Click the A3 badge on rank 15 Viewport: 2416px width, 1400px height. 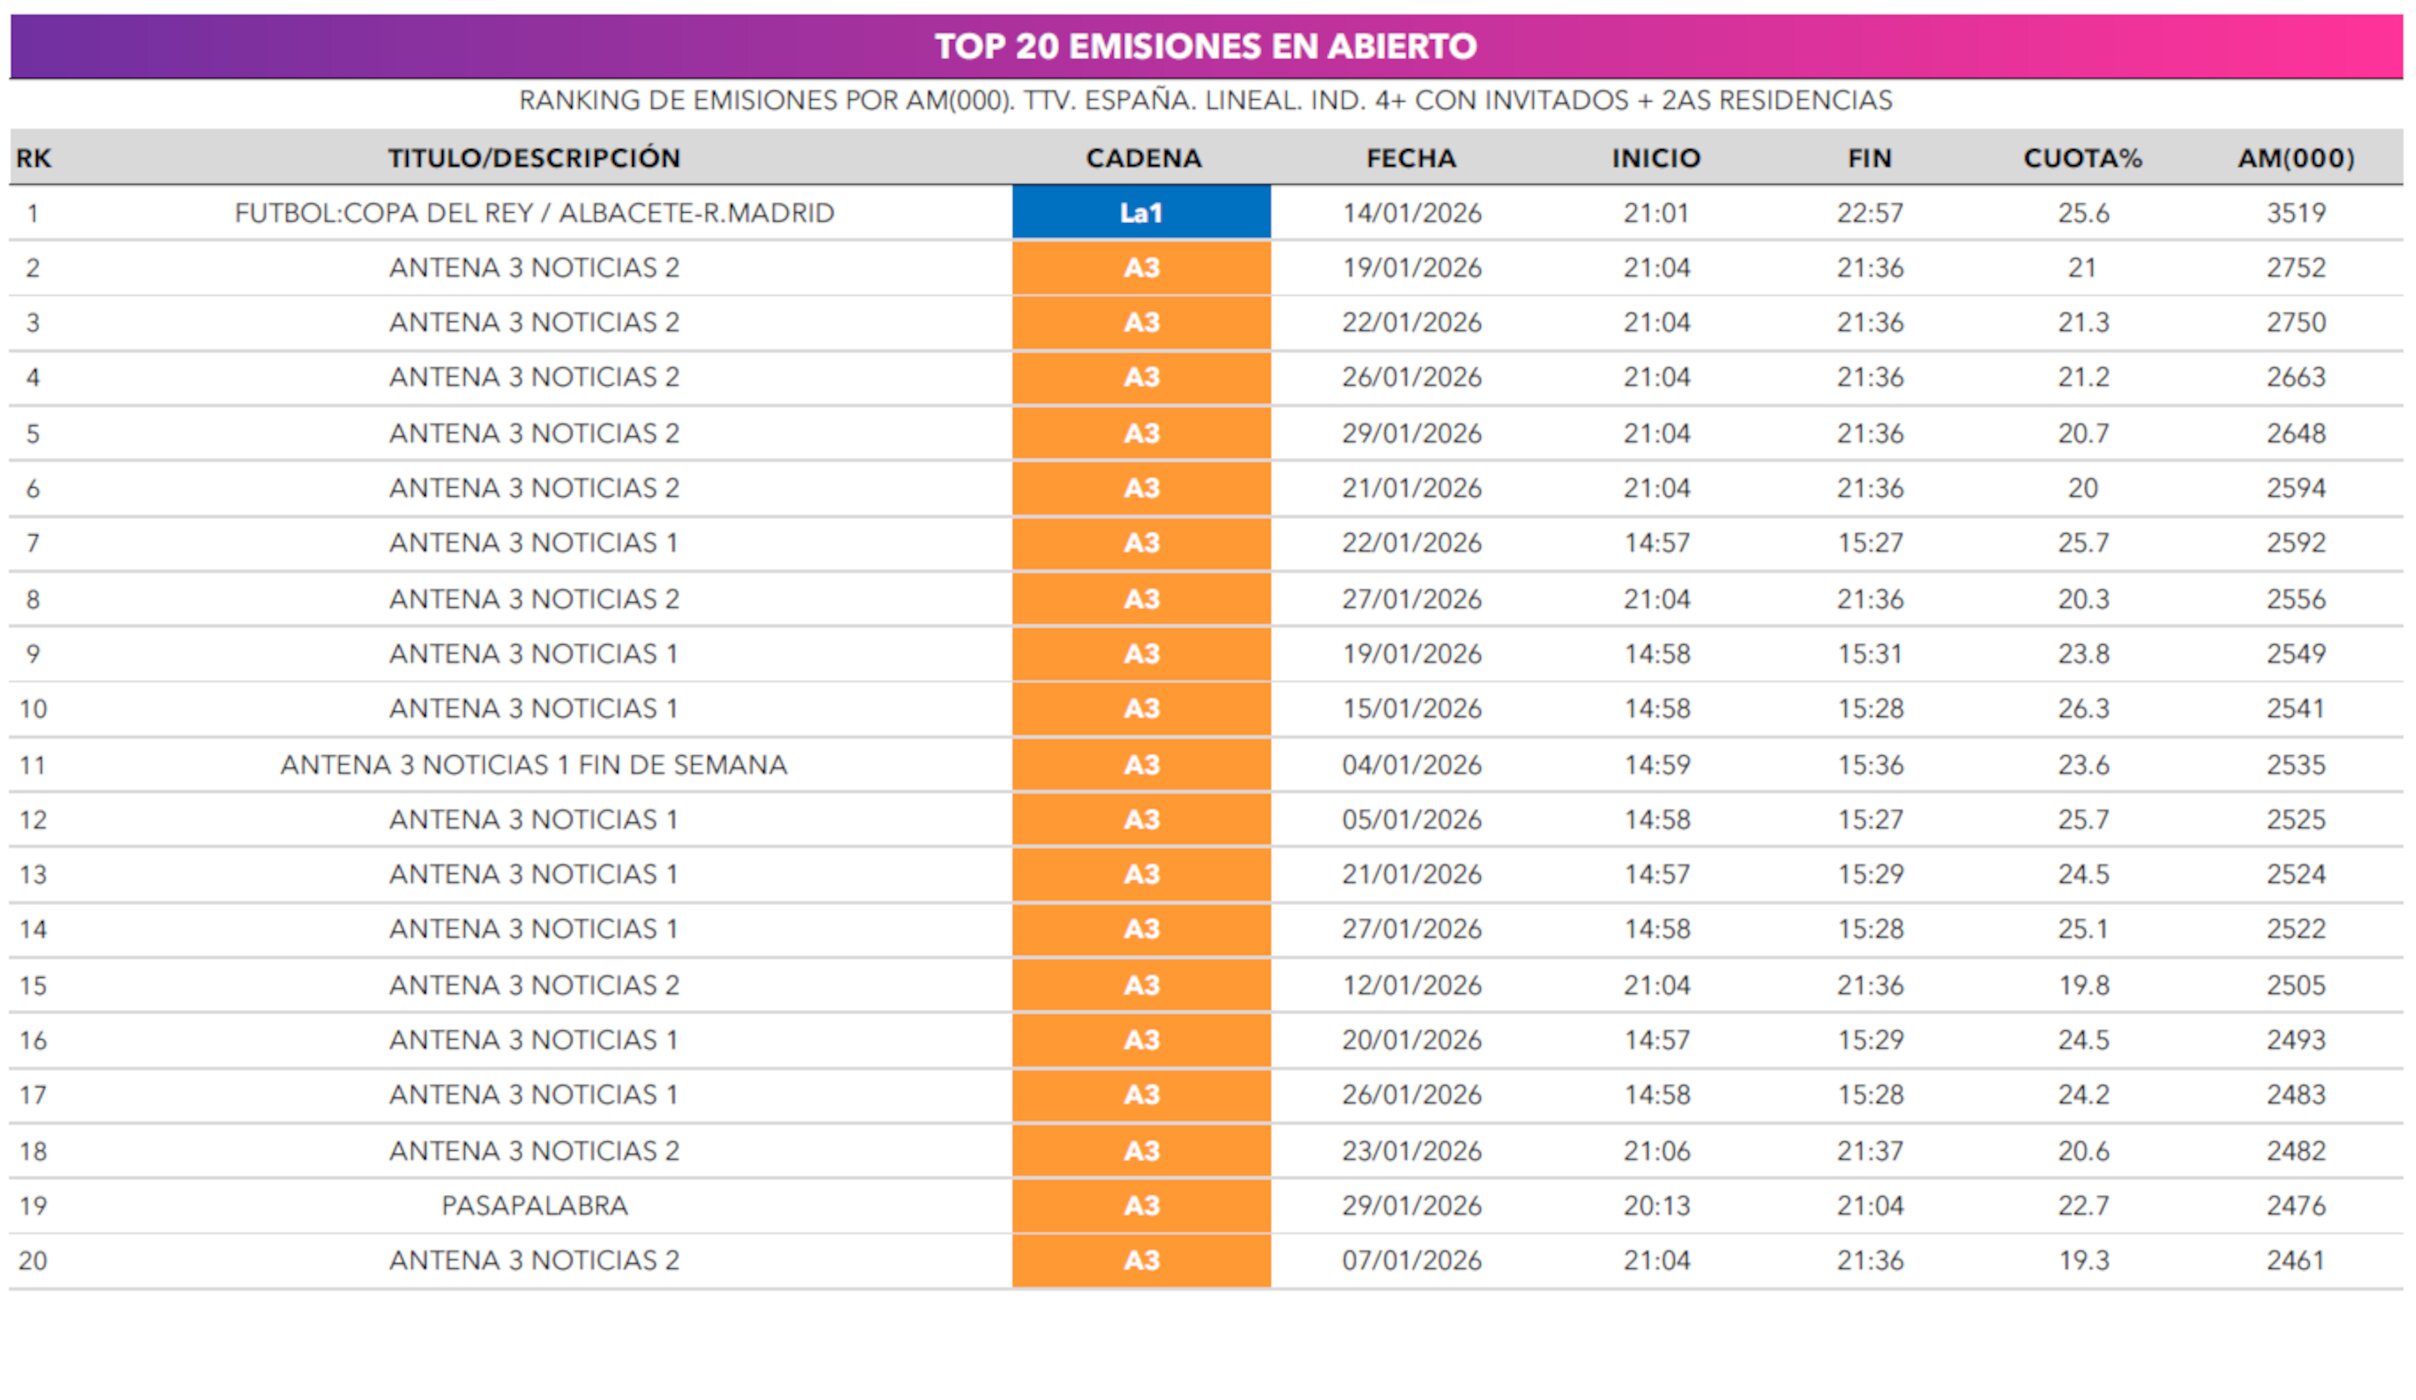coord(1140,984)
